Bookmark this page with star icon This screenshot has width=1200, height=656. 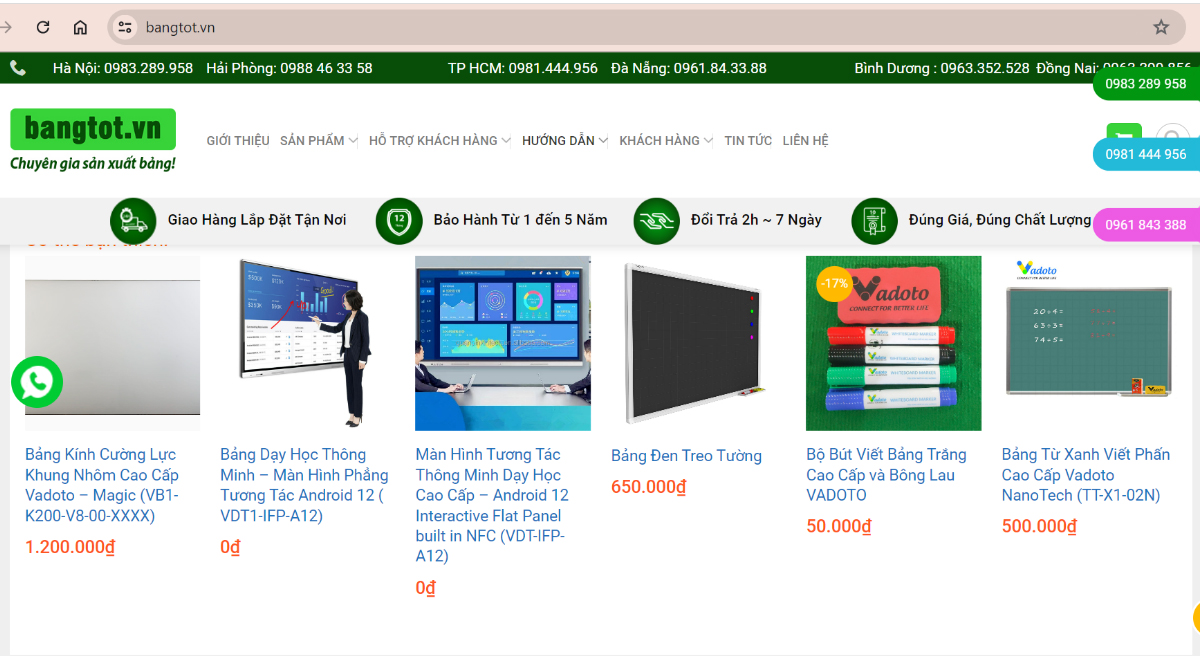click(1160, 27)
